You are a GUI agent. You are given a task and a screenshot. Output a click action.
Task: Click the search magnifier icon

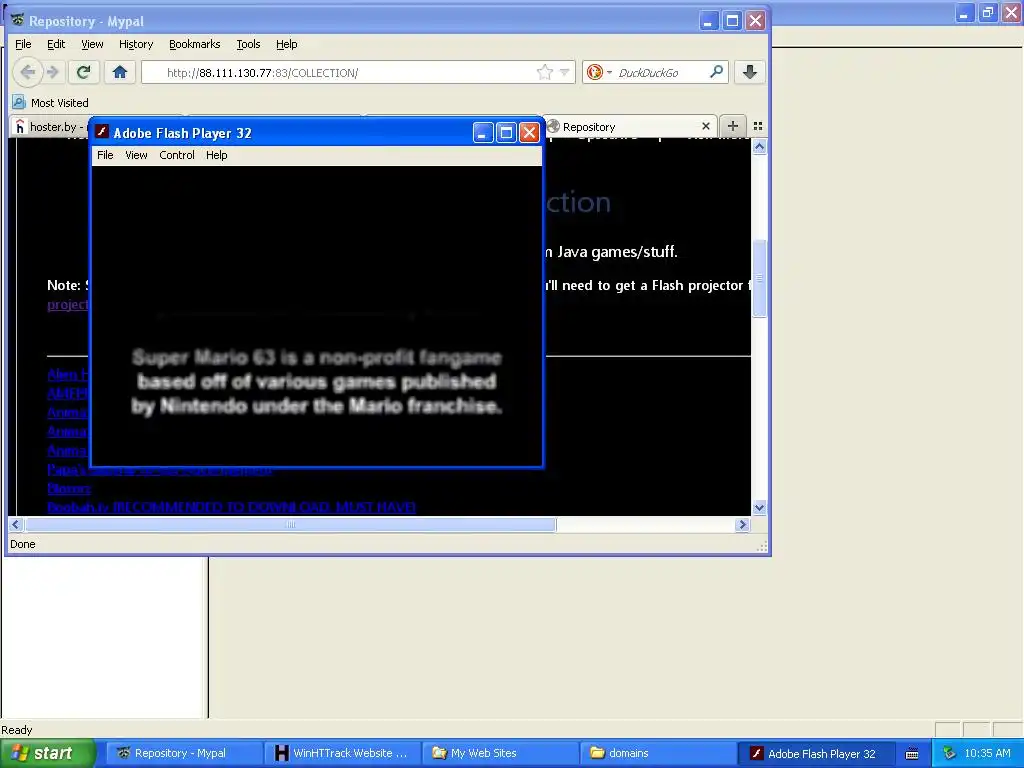716,72
